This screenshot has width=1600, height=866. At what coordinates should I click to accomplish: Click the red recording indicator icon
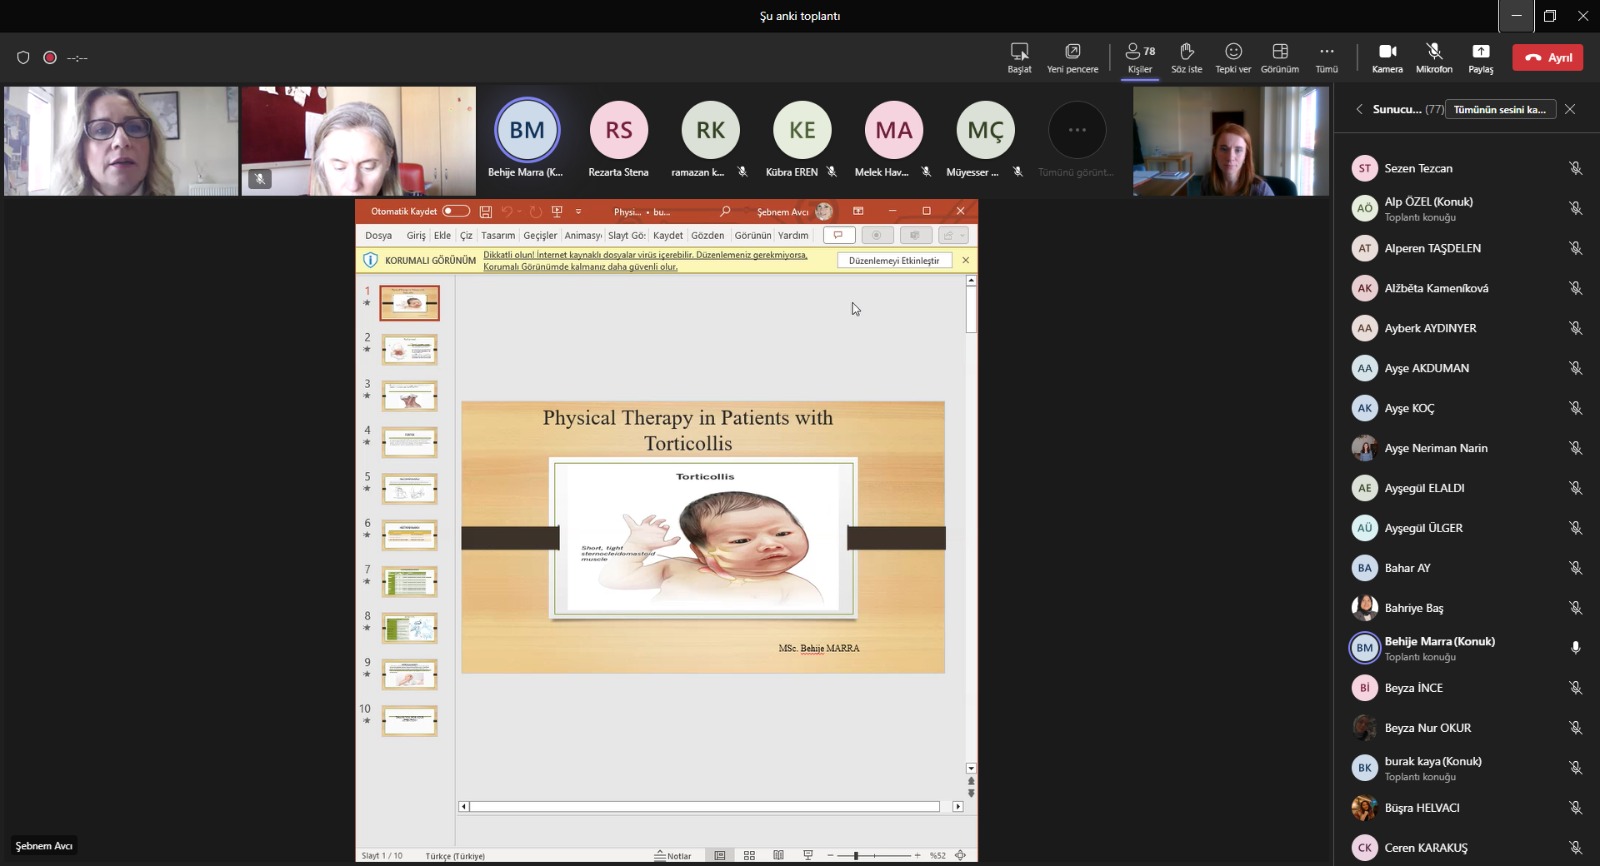(50, 58)
